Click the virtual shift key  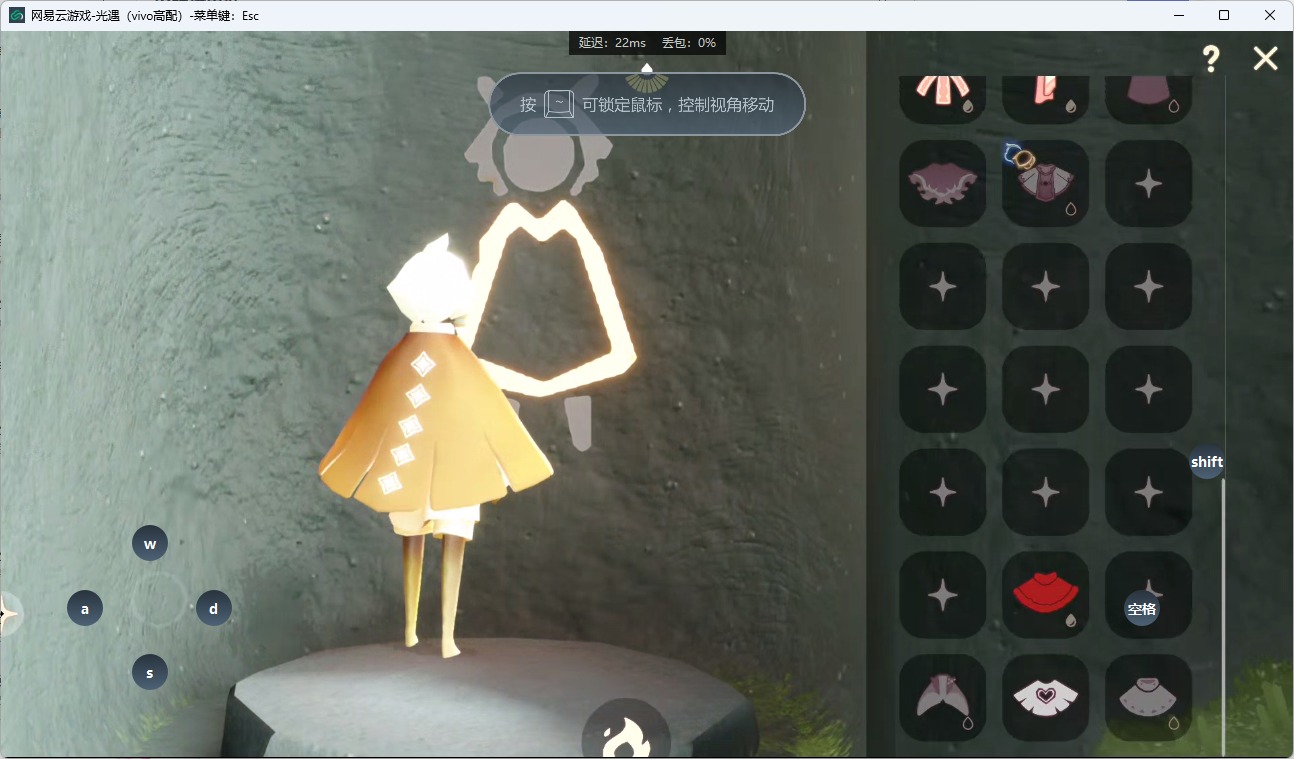[x=1207, y=462]
